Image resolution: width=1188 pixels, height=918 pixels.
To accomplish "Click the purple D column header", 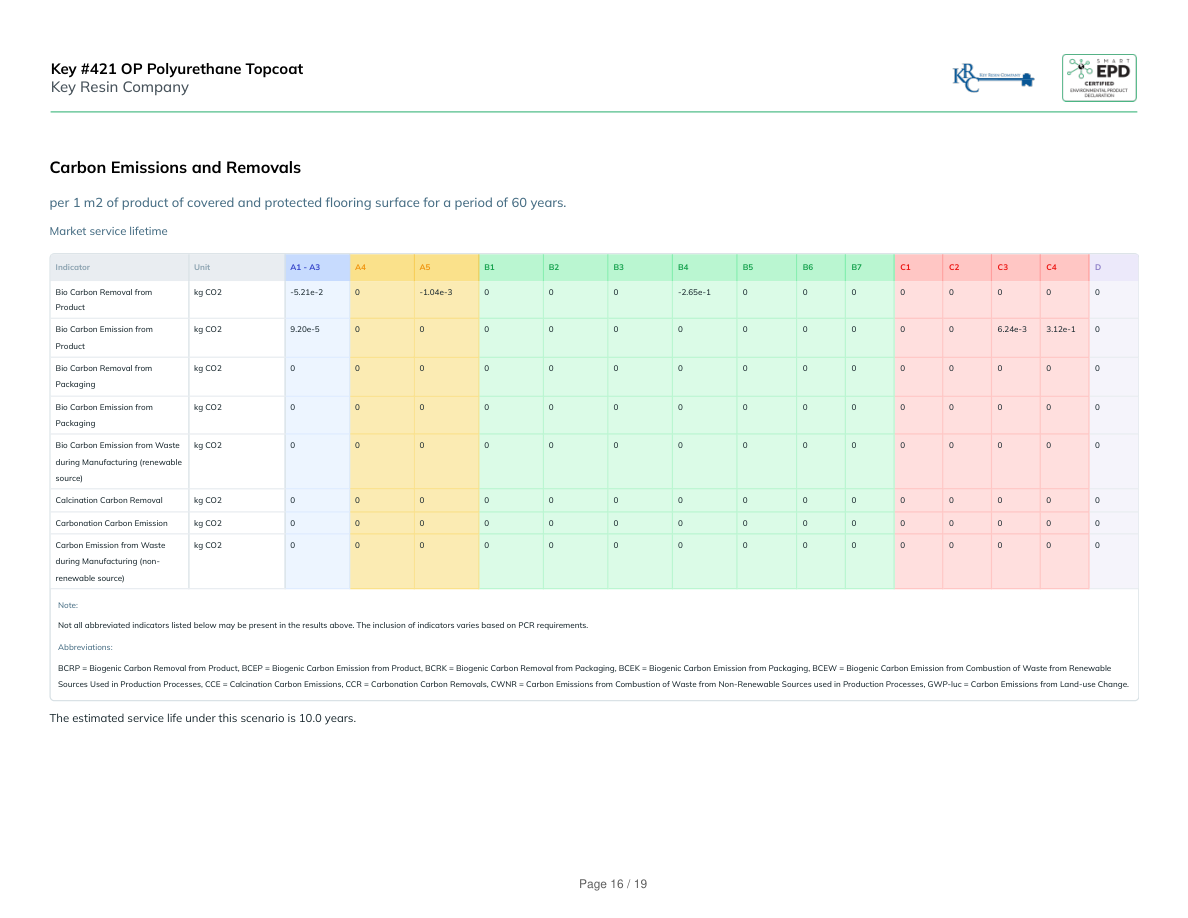I will [x=1098, y=267].
